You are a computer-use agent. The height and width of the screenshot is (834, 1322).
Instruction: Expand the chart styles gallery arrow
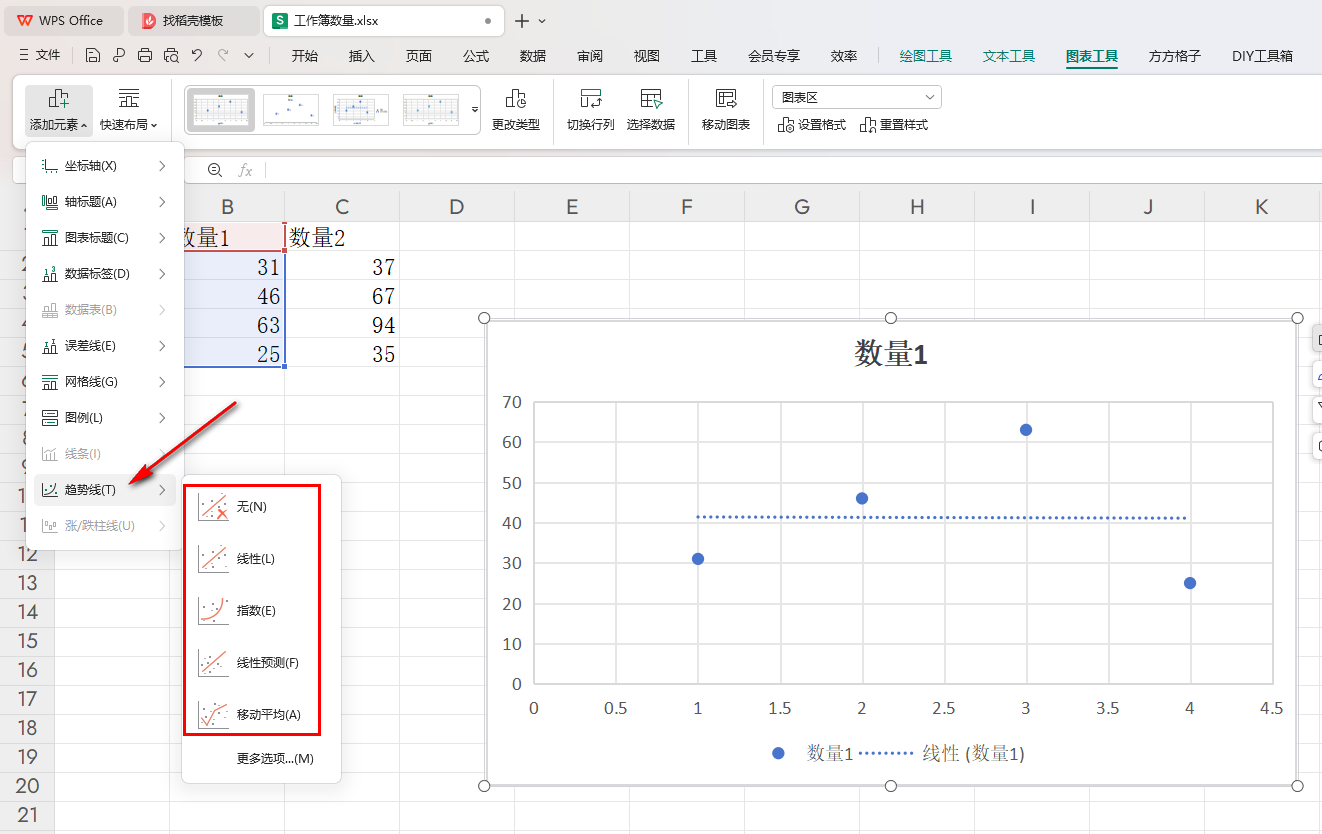[x=475, y=109]
